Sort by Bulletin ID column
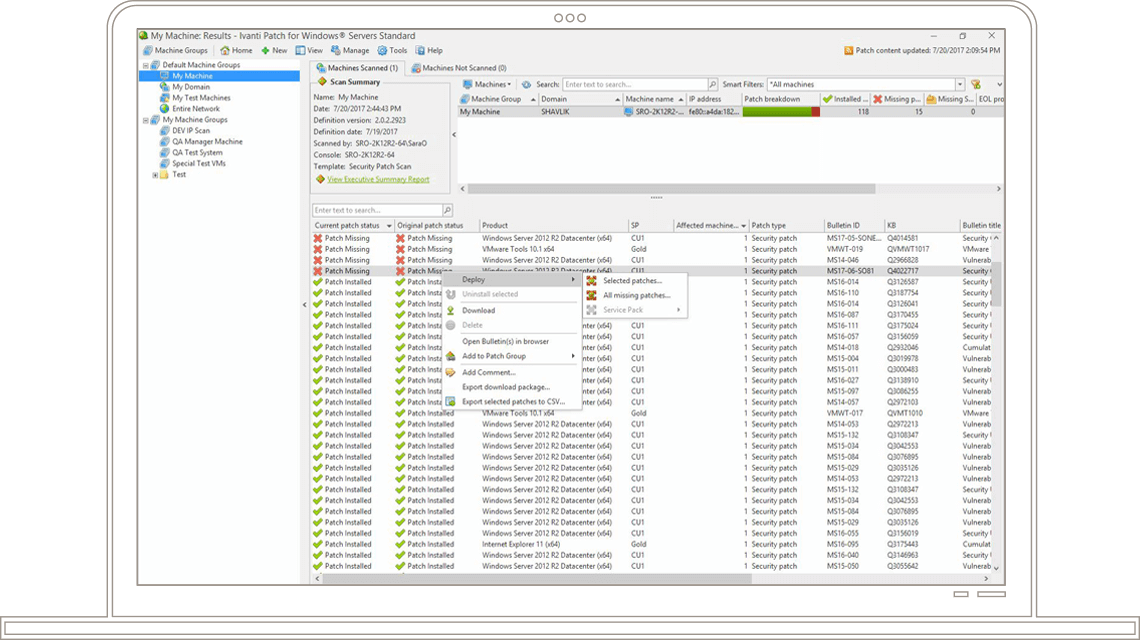Screen dimensions: 1140x640 tap(853, 225)
